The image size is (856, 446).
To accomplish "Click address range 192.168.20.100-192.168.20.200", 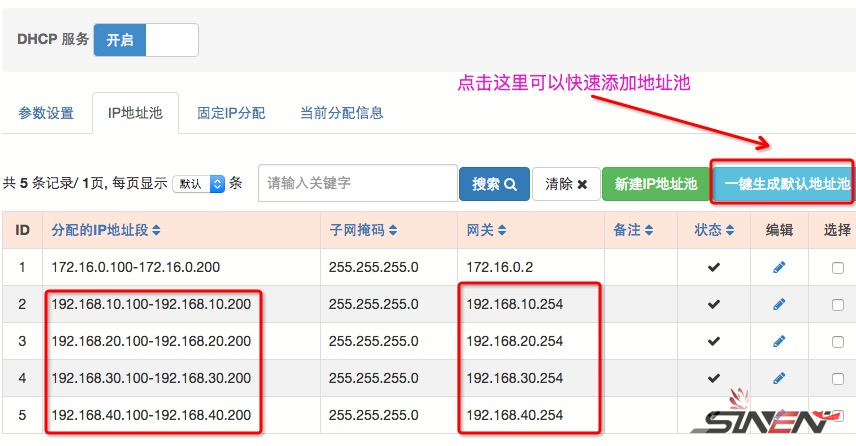I will [151, 341].
